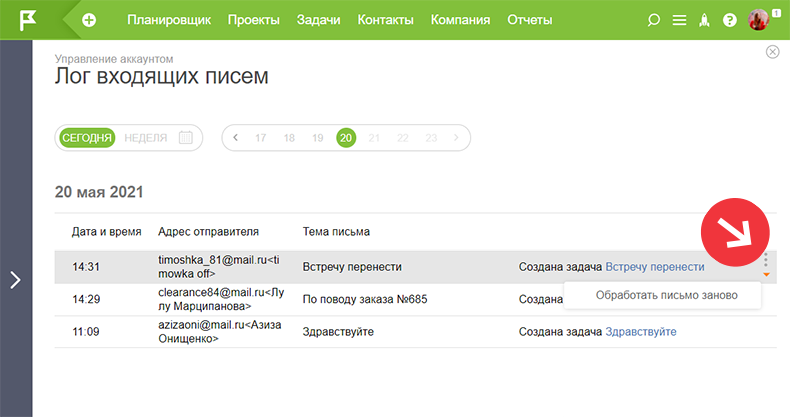The width and height of the screenshot is (790, 417).
Task: Switch filter to НЕДЕЛЯ
Action: click(146, 138)
